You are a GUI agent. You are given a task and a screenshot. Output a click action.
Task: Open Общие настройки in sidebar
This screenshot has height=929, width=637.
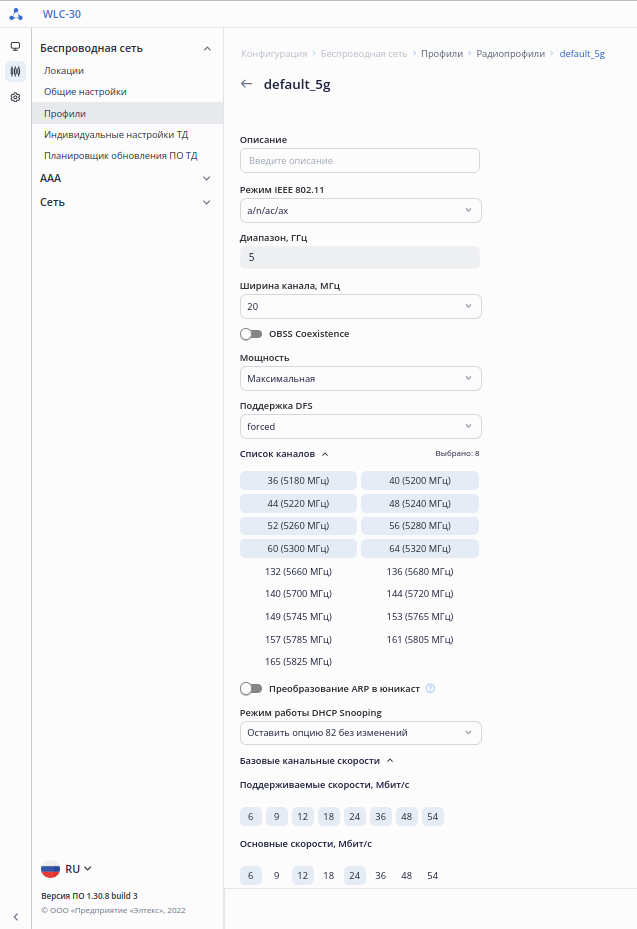85,92
